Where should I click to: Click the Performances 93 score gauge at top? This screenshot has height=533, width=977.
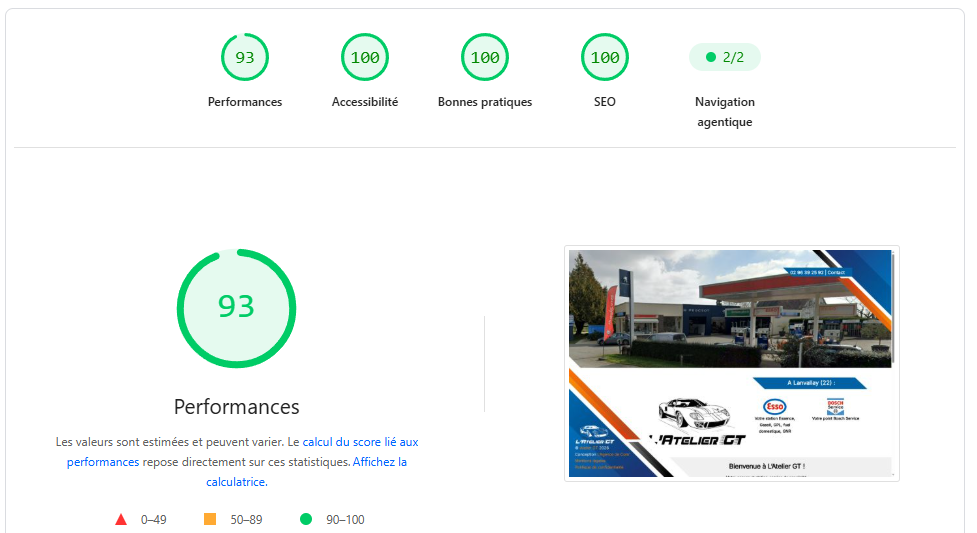pyautogui.click(x=245, y=57)
